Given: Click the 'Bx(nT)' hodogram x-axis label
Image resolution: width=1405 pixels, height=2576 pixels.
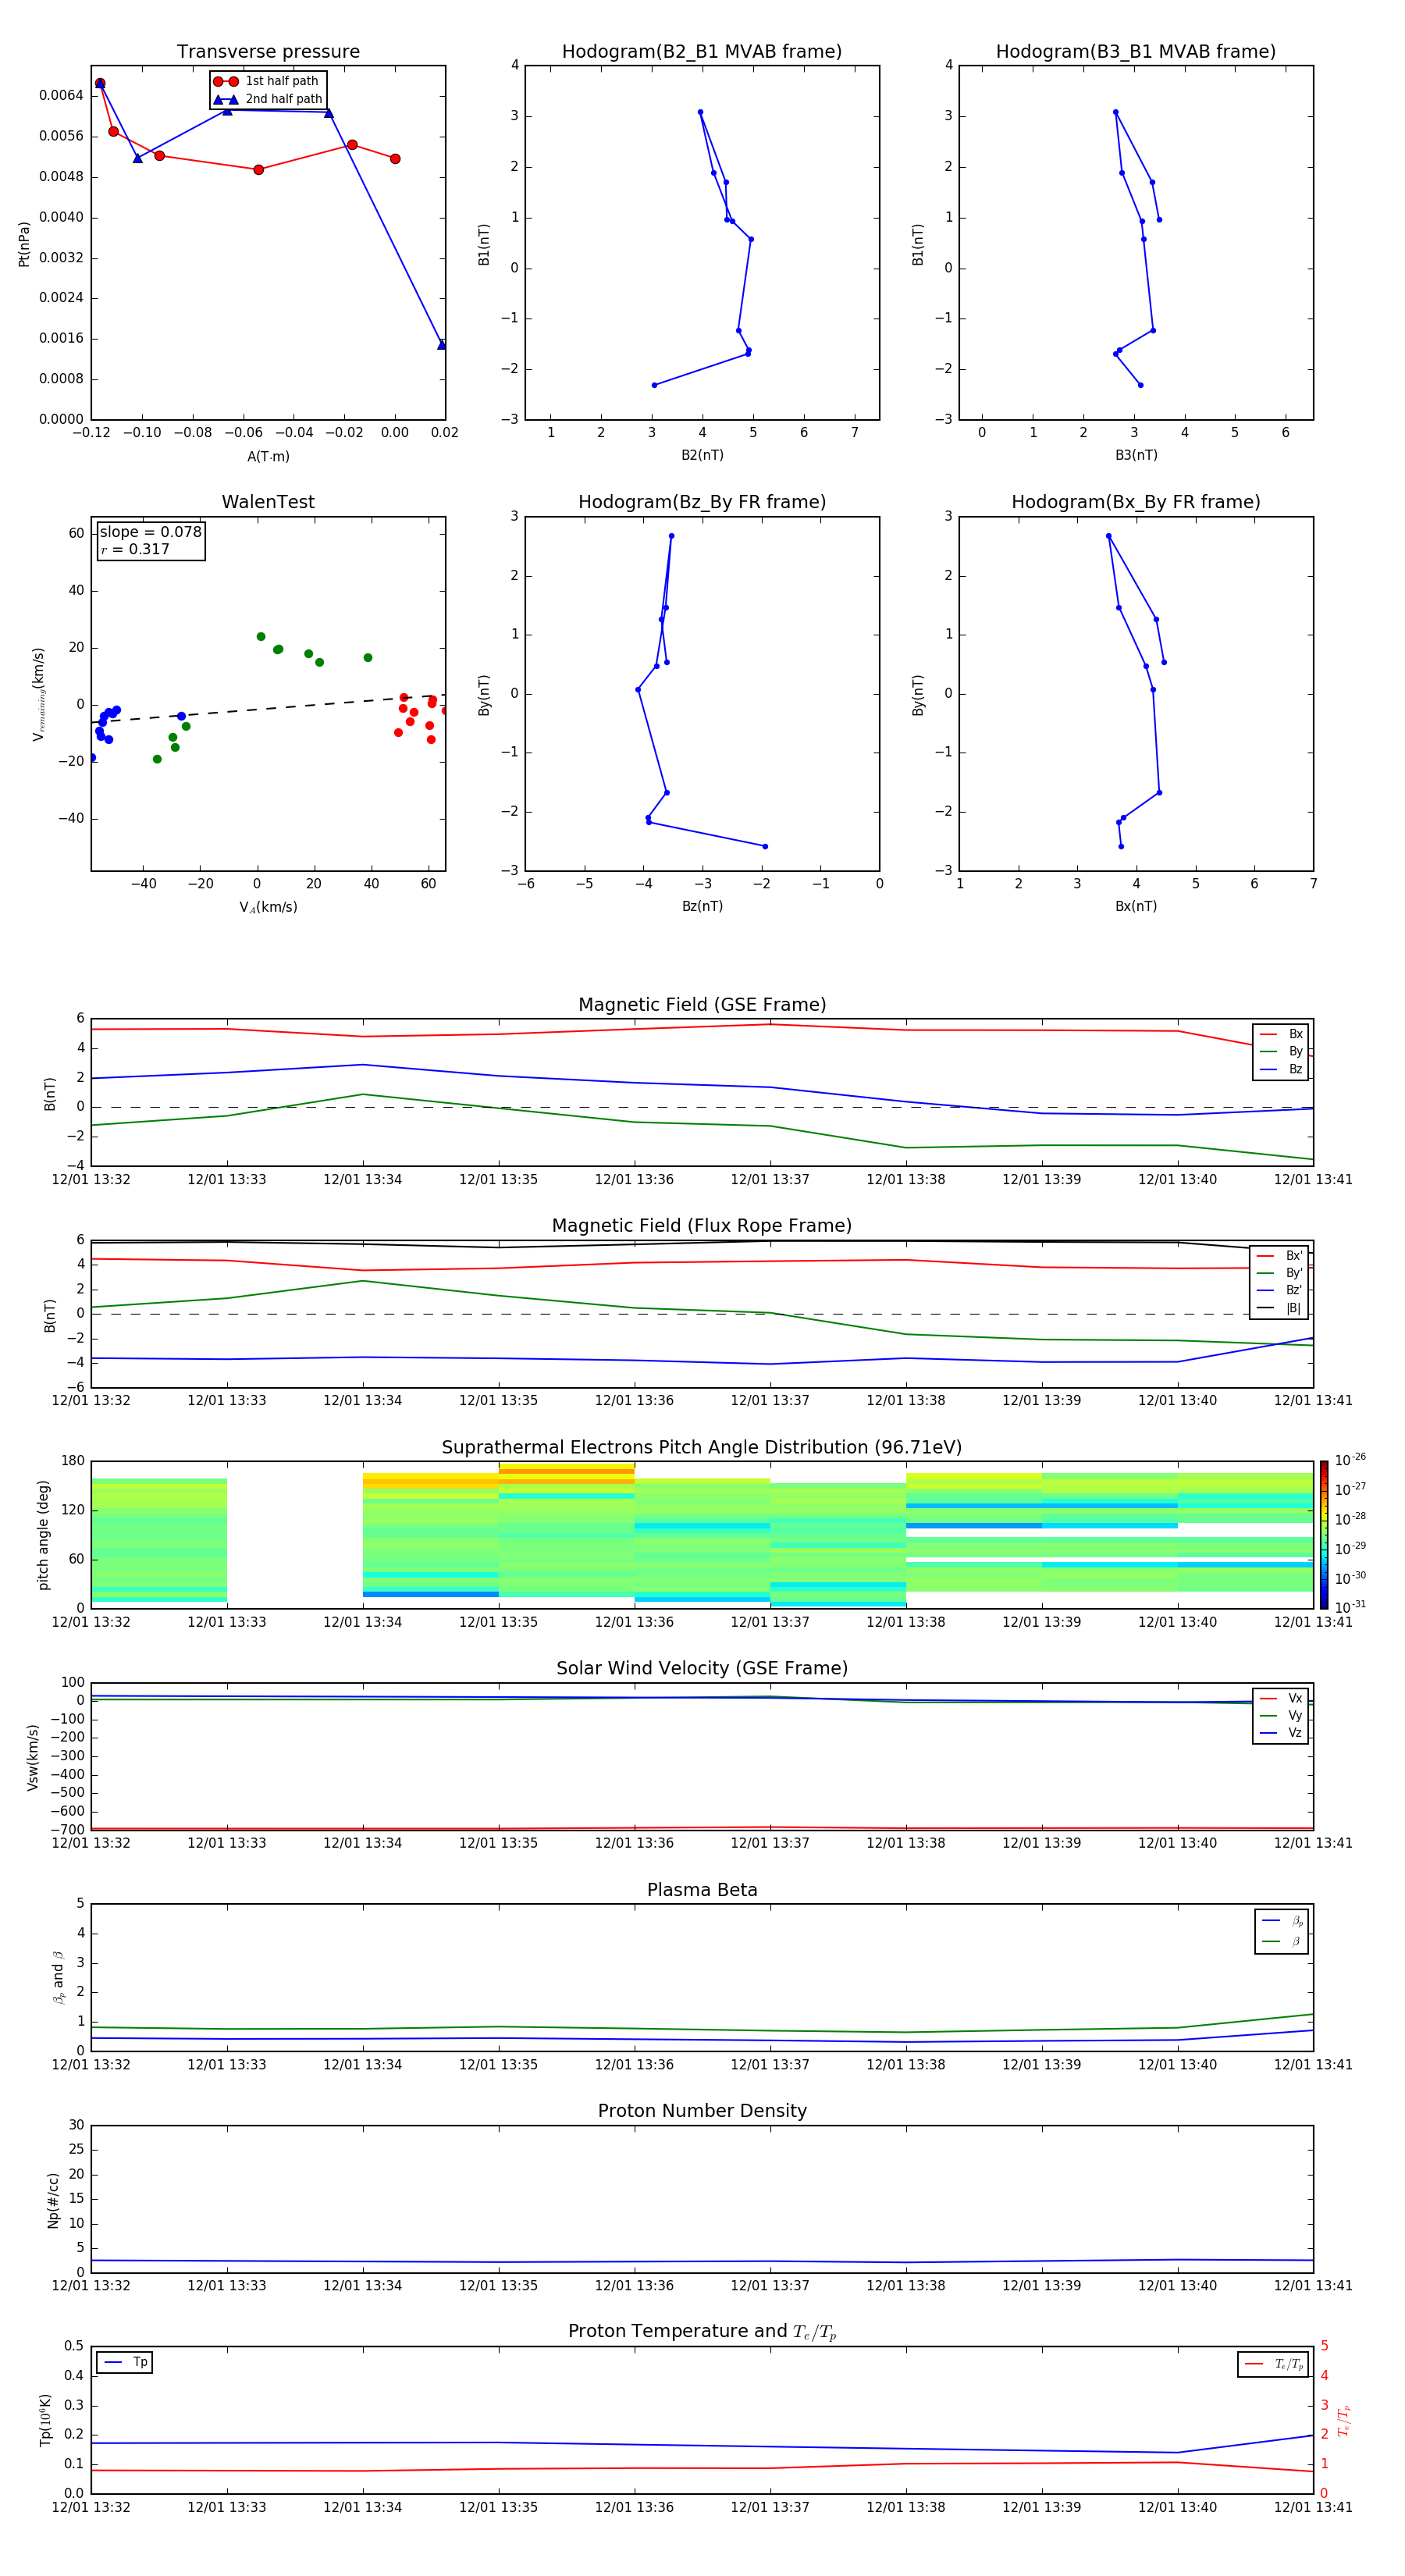Looking at the screenshot, I should 1136,906.
